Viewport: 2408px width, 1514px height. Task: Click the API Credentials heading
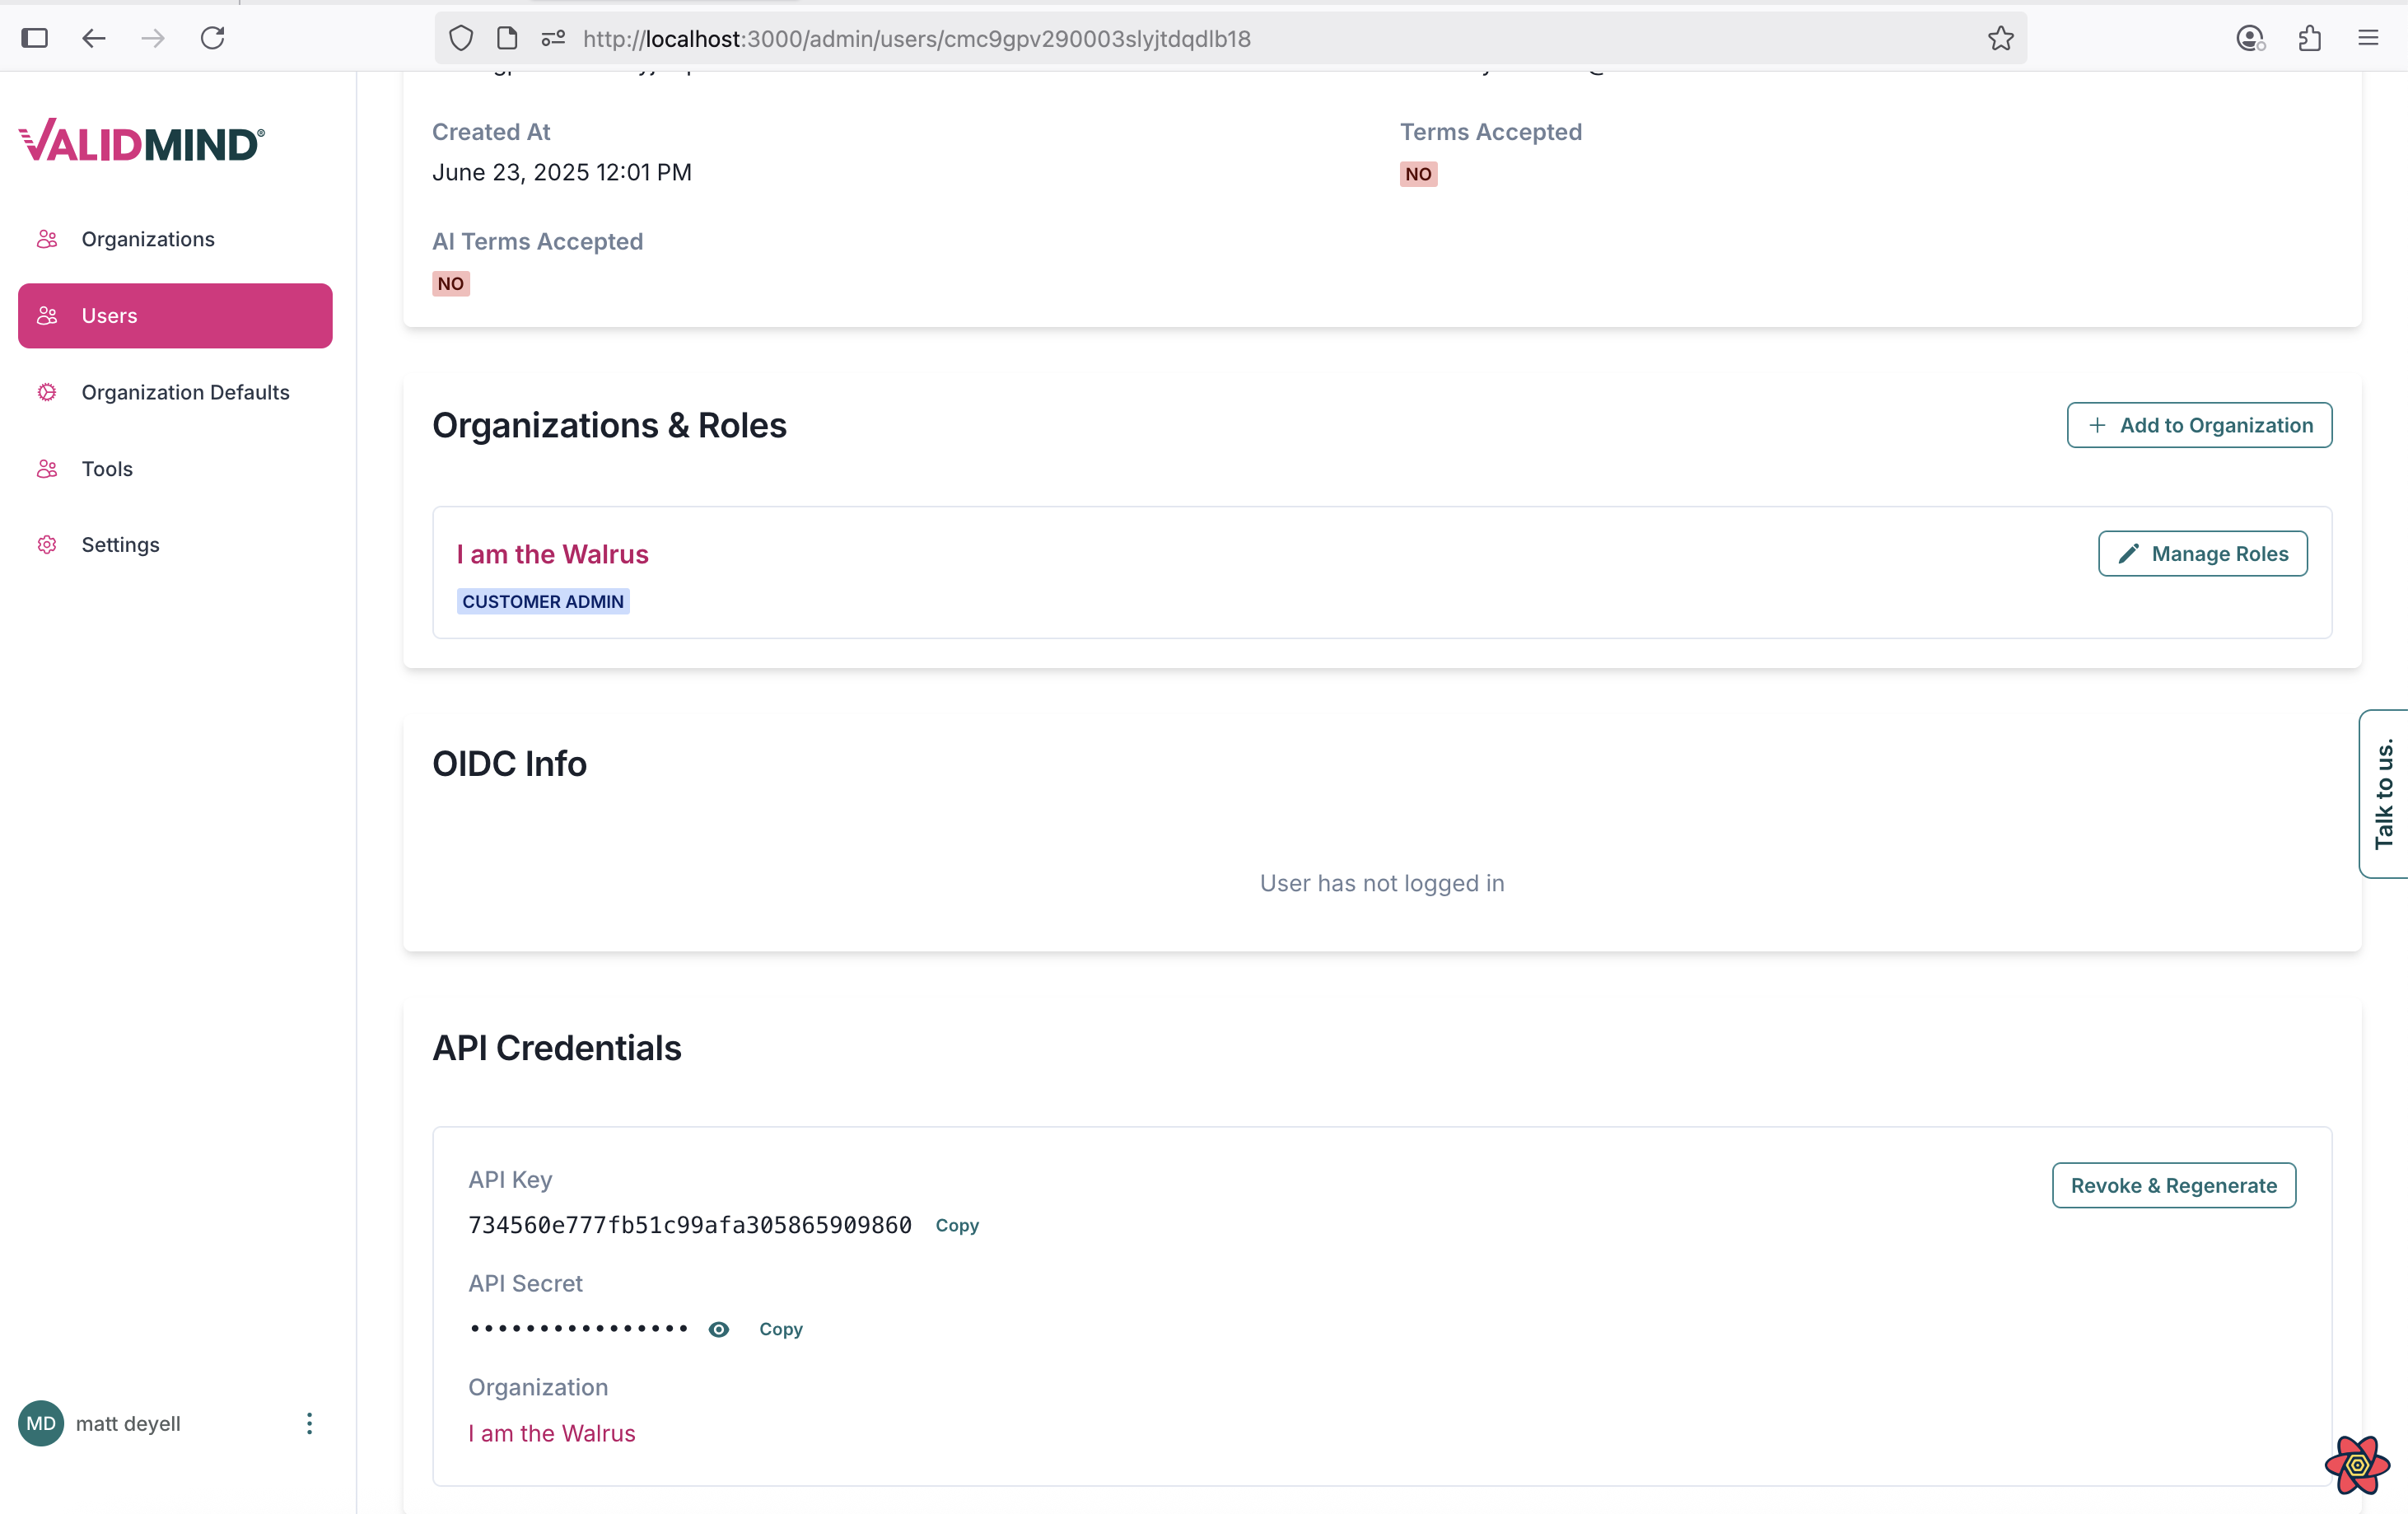pyautogui.click(x=557, y=1047)
